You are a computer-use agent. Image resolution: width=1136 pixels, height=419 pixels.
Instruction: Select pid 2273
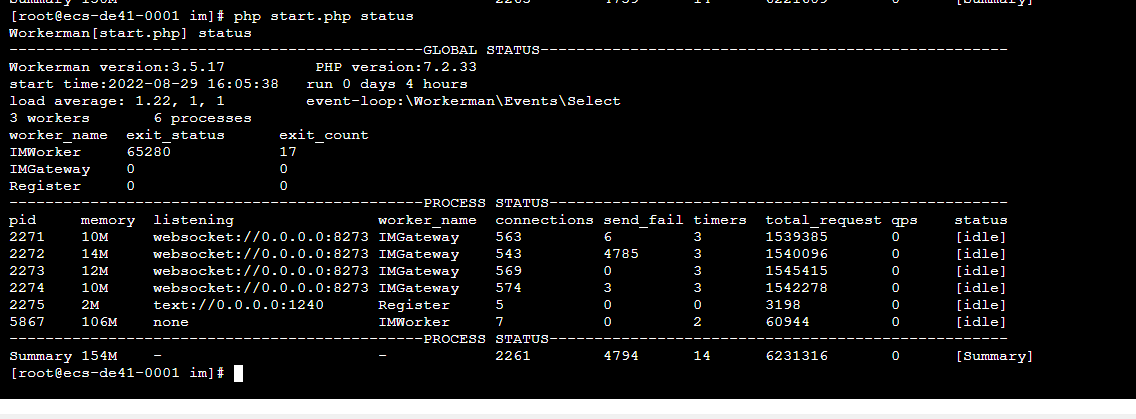pyautogui.click(x=27, y=271)
